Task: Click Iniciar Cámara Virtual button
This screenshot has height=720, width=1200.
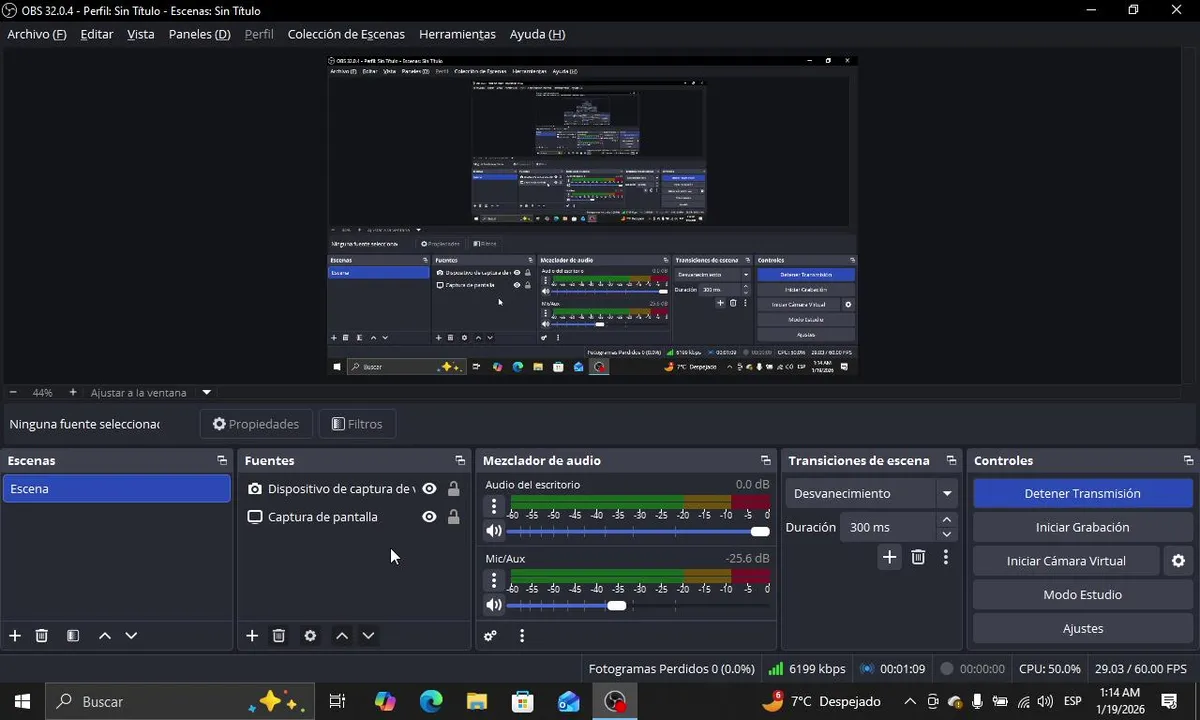Action: [1066, 561]
